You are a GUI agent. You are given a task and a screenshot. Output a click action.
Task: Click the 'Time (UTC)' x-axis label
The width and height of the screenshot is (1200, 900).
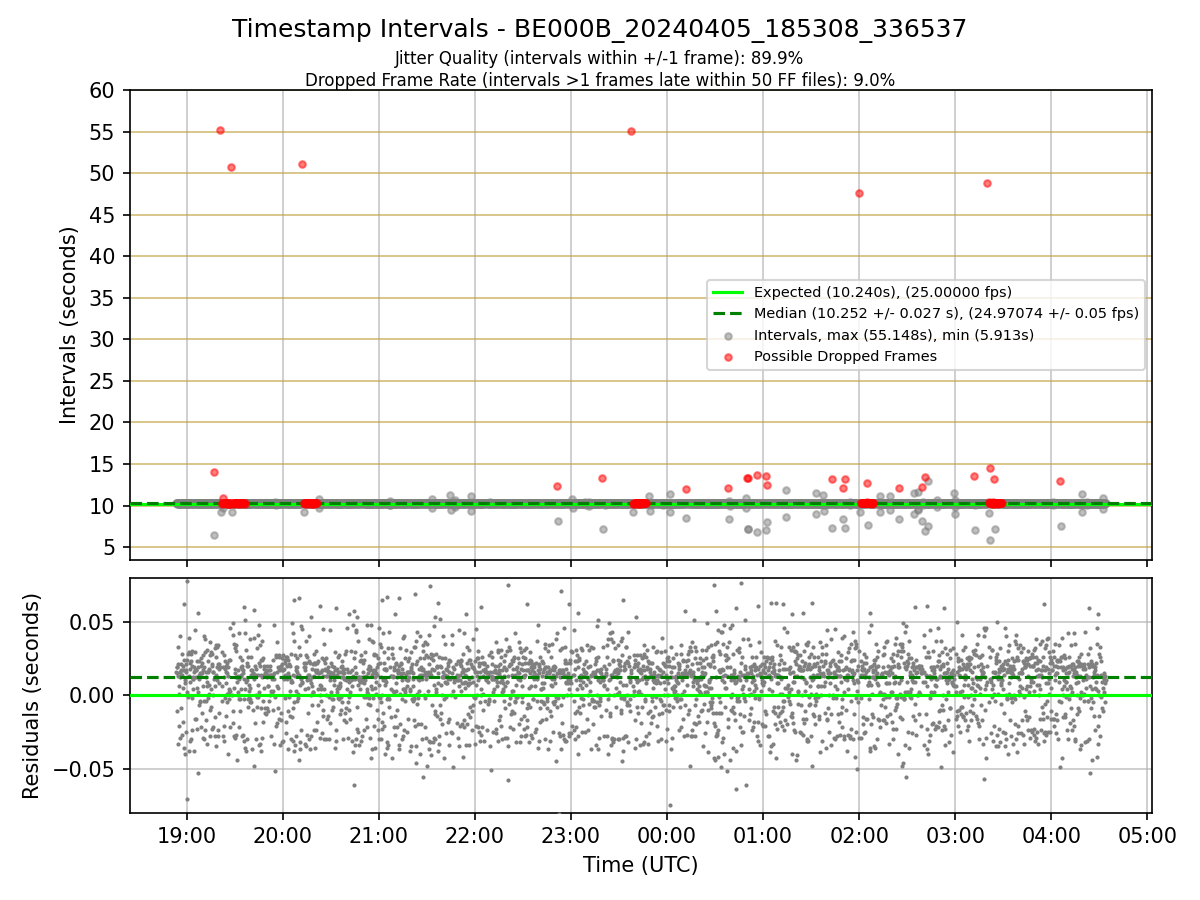tap(641, 865)
